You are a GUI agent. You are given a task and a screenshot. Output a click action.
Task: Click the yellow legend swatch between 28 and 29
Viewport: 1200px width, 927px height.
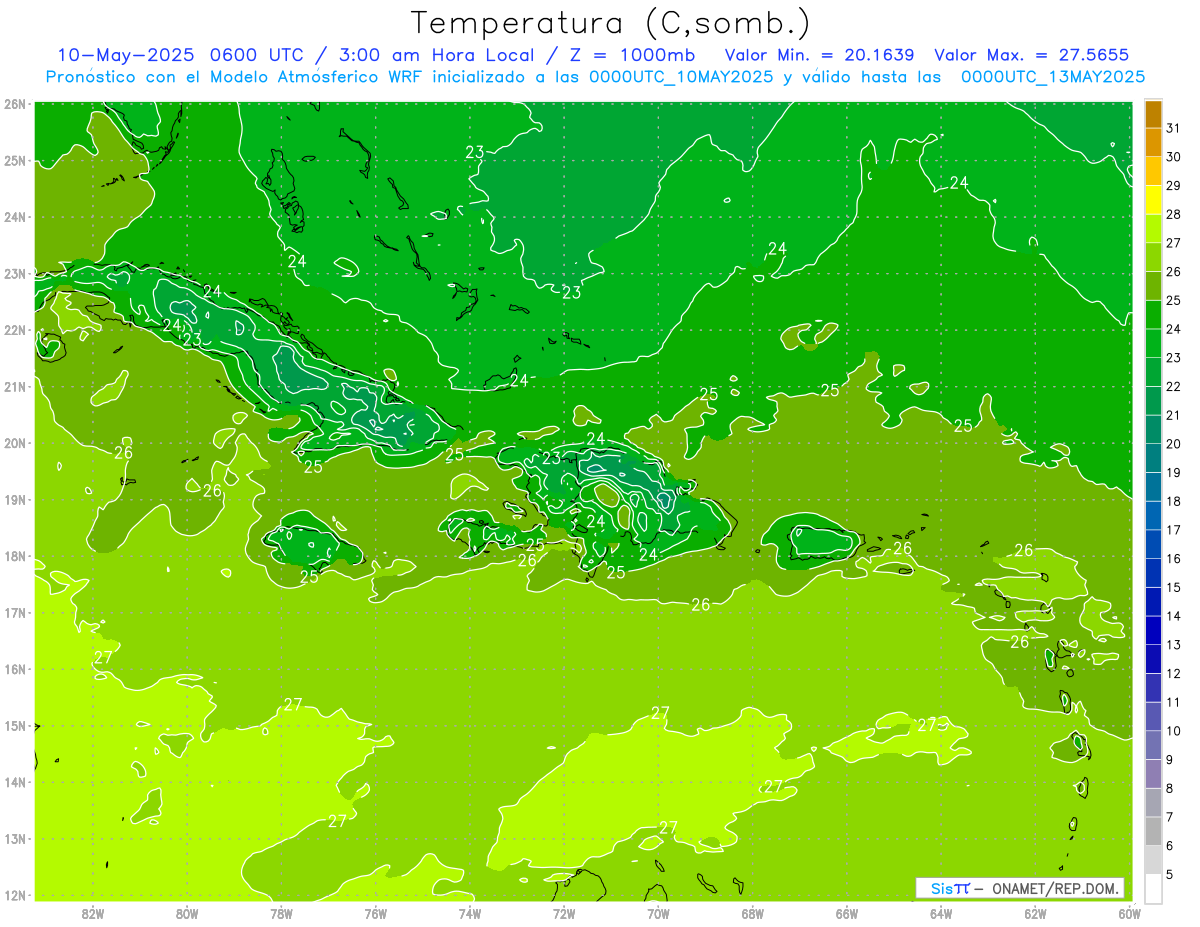(x=1153, y=199)
